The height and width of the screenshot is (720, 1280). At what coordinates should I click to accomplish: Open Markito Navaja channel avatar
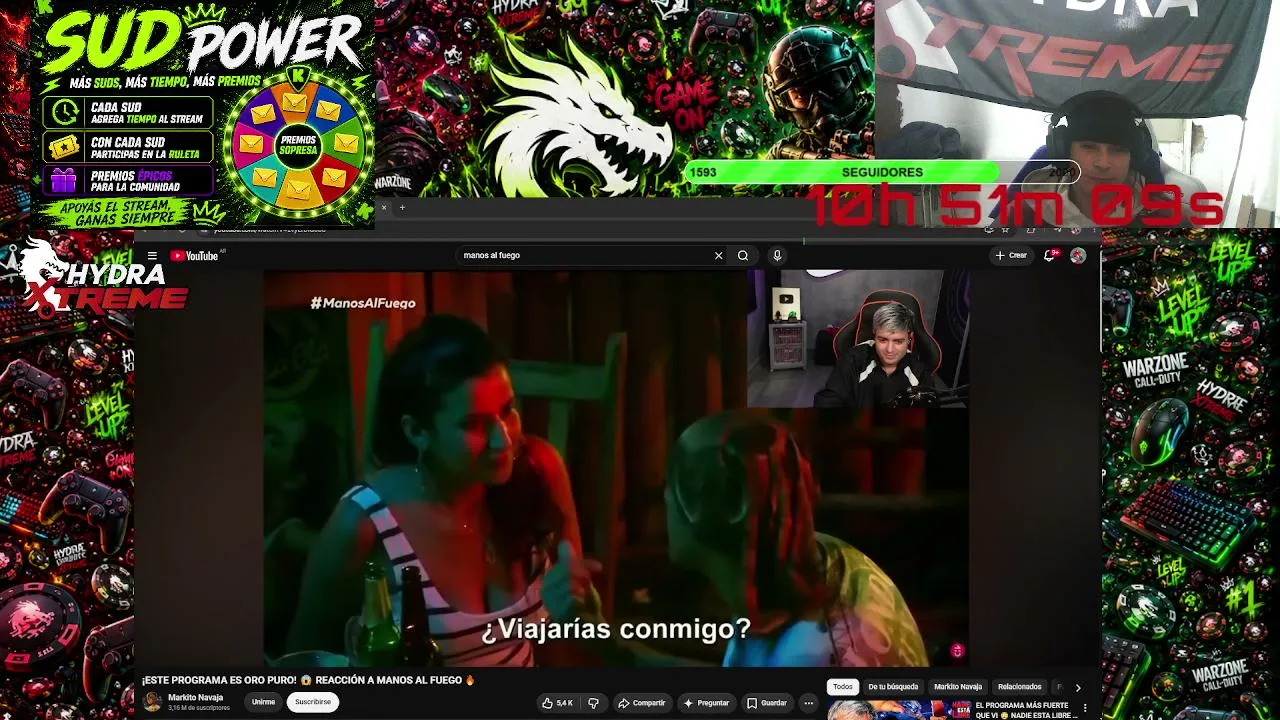(152, 702)
